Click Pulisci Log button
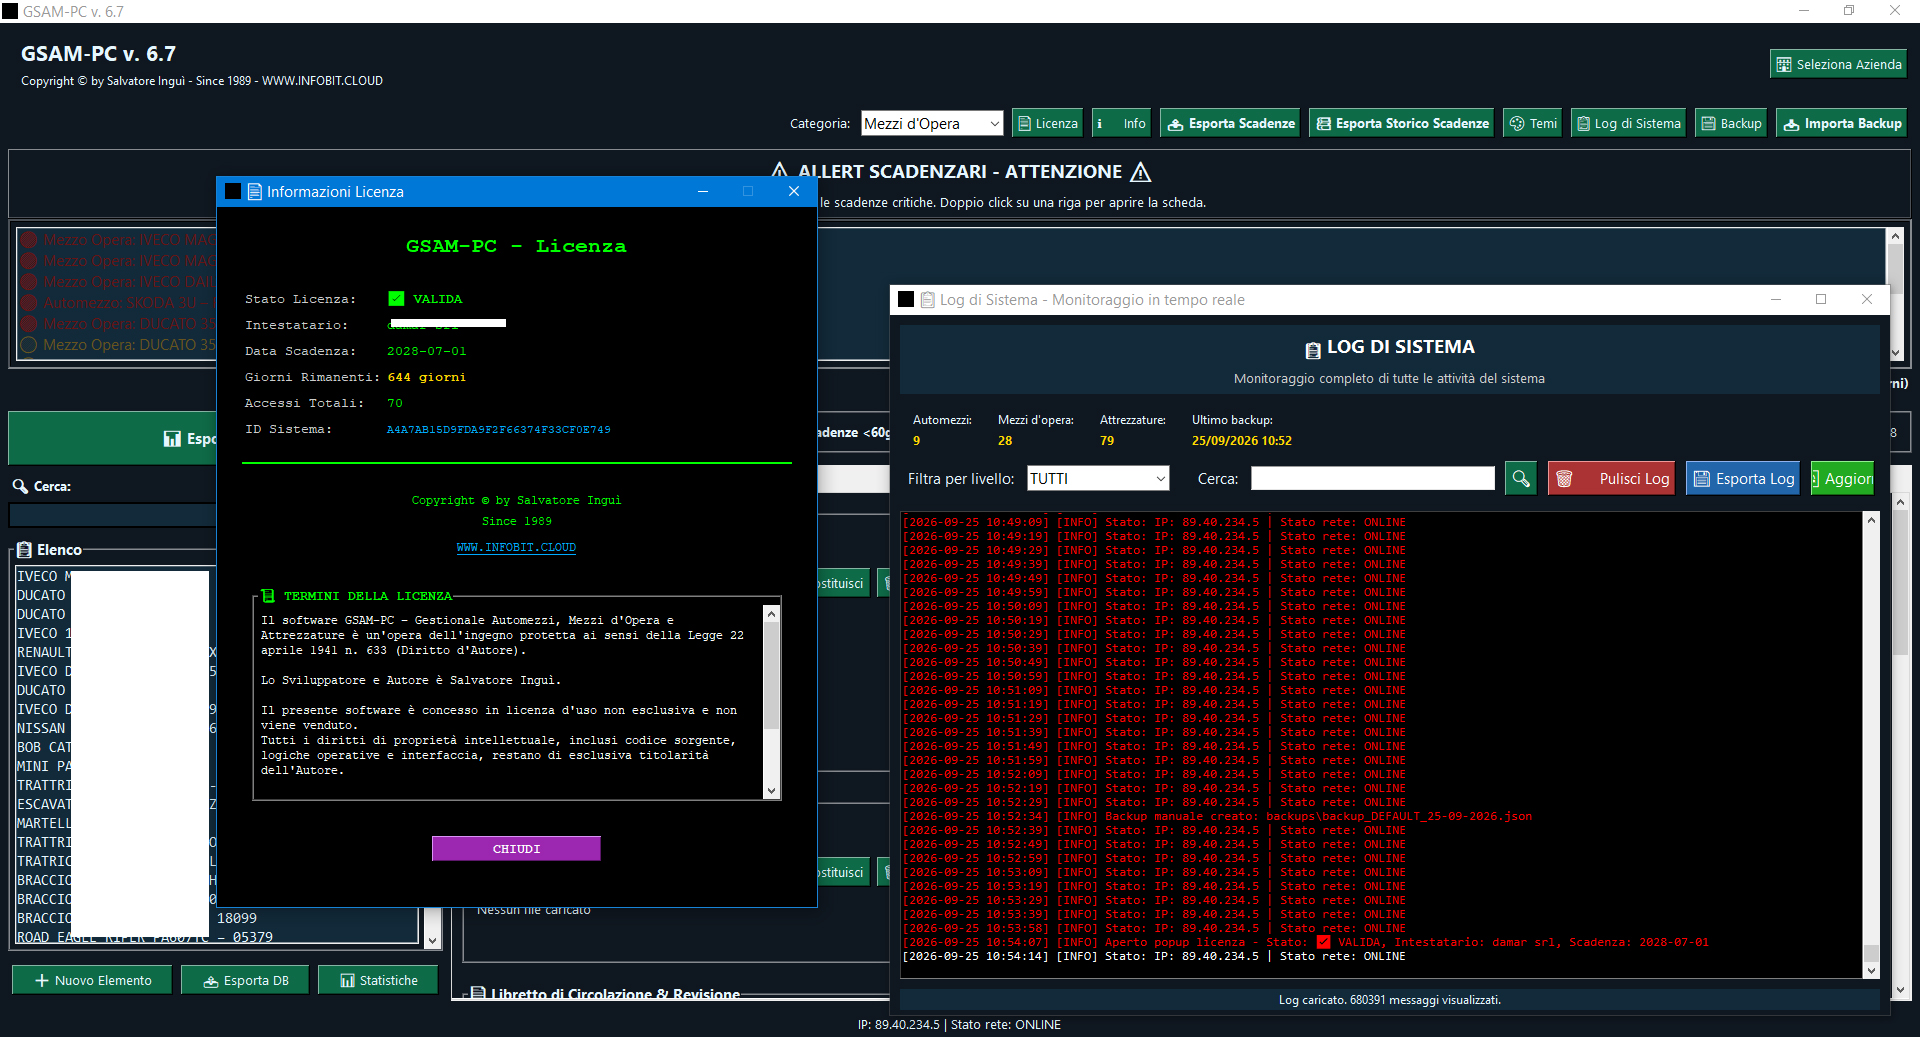 (x=1611, y=478)
